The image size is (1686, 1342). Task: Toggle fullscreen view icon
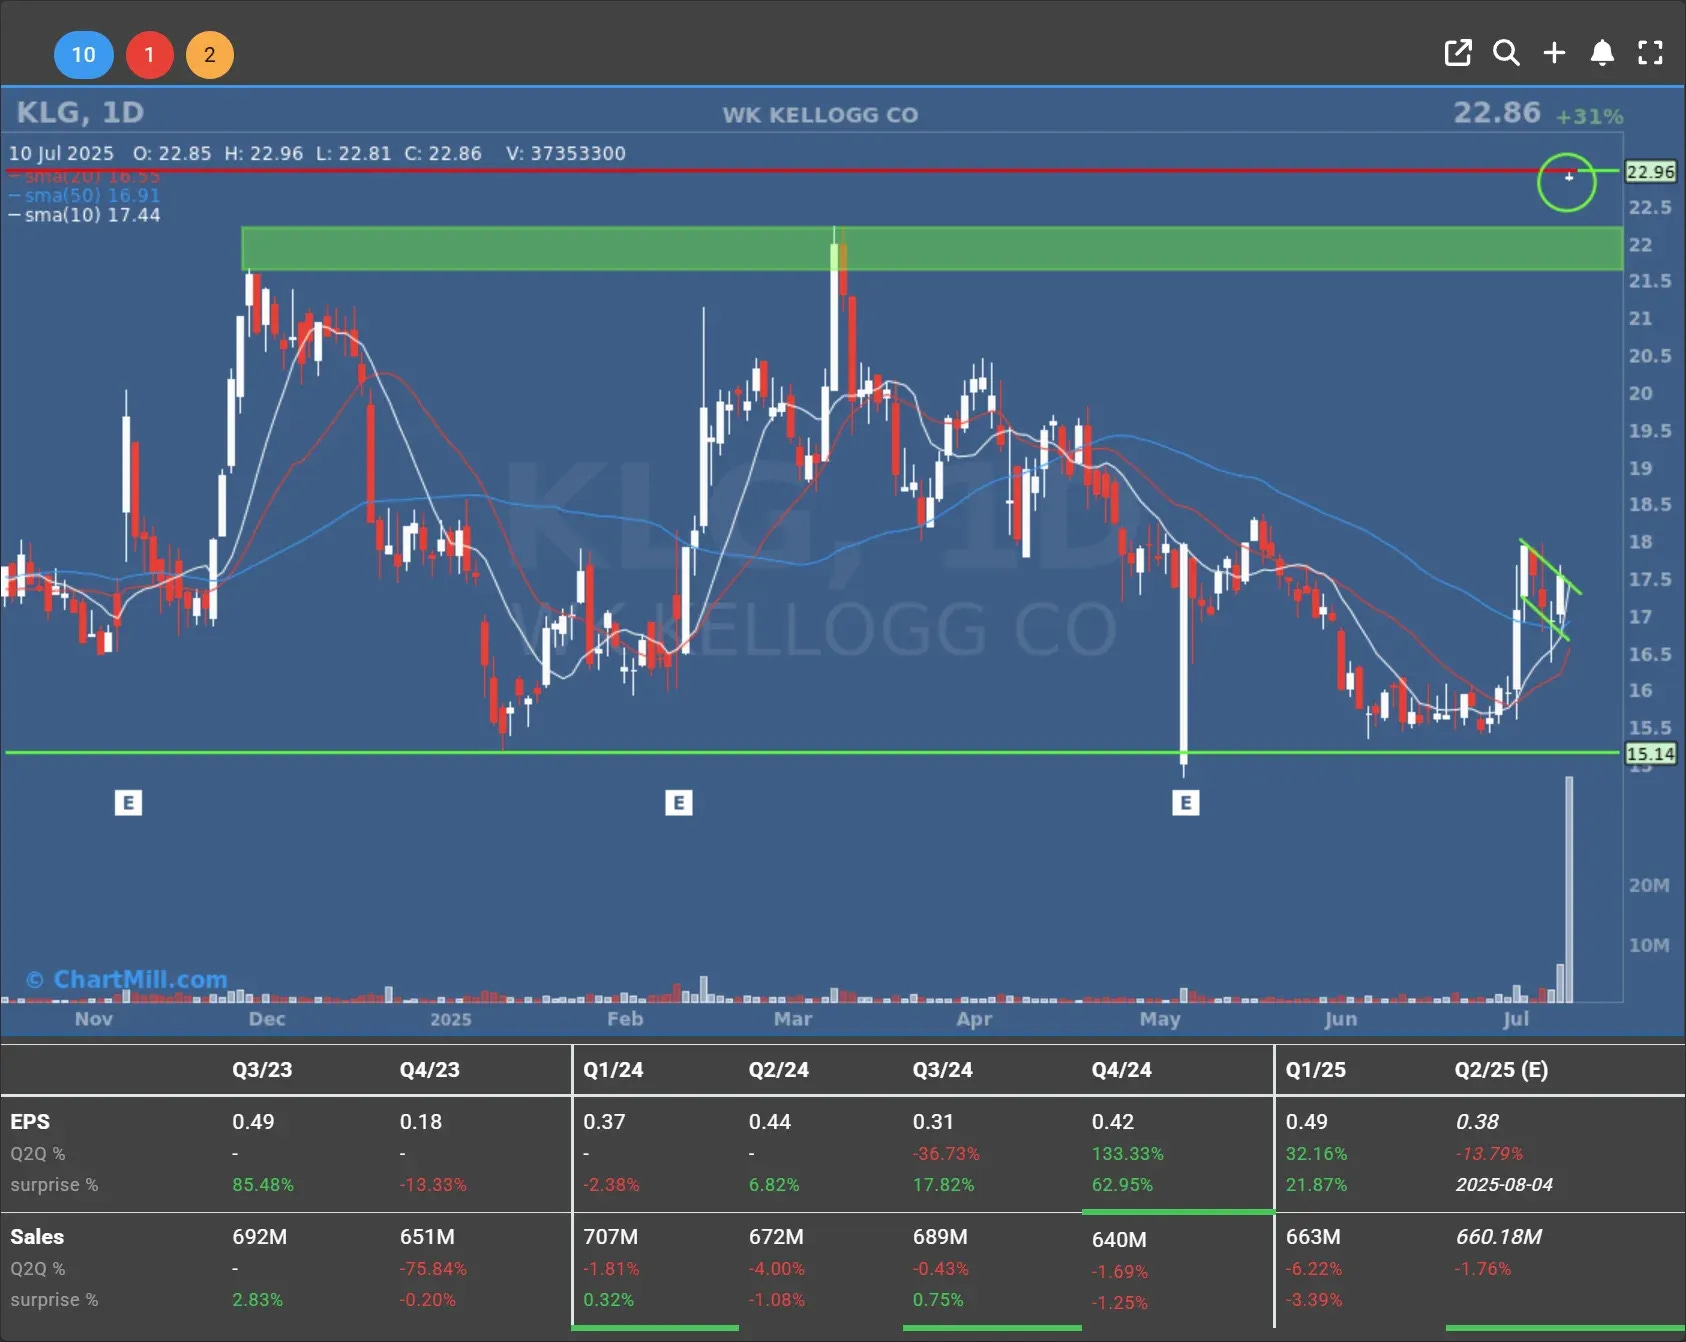(x=1650, y=53)
